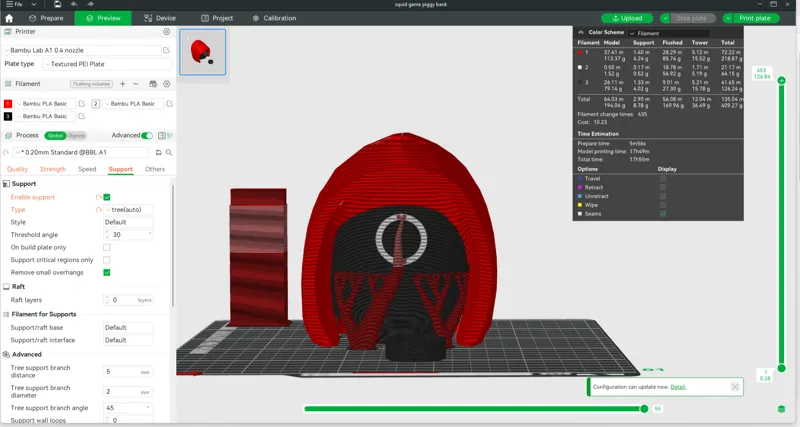Image resolution: width=800 pixels, height=427 pixels.
Task: Click filament 3 black color swatch
Action: [8, 116]
